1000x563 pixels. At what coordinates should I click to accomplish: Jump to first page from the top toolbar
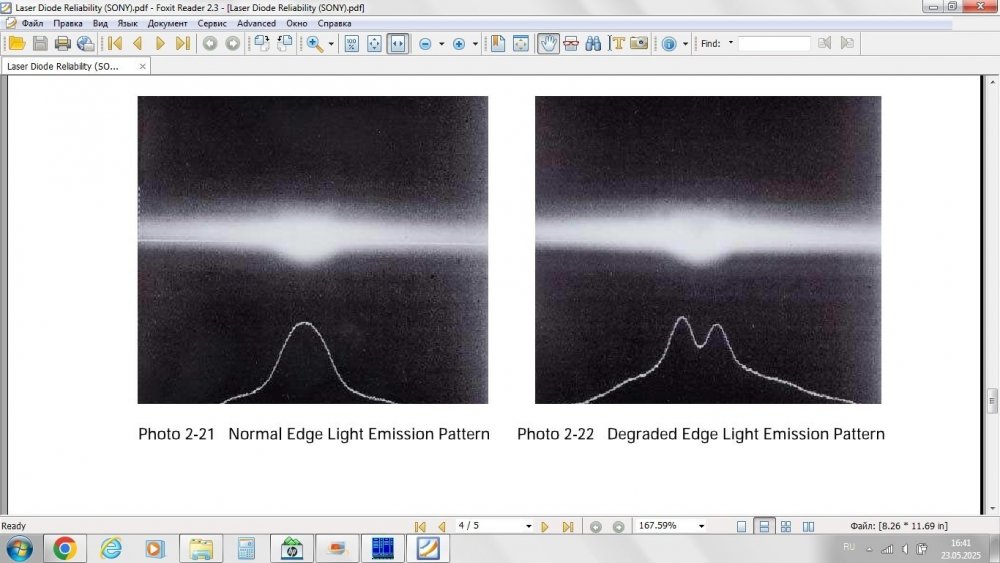(115, 44)
